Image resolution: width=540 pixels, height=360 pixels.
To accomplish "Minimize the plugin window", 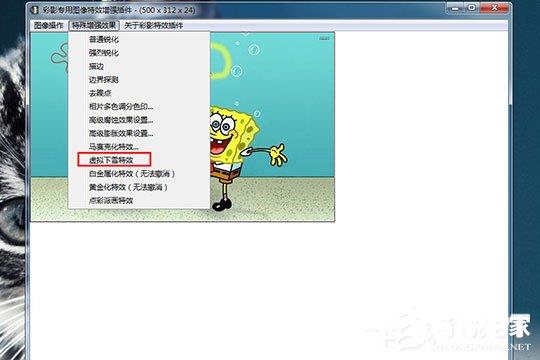I will pos(455,8).
